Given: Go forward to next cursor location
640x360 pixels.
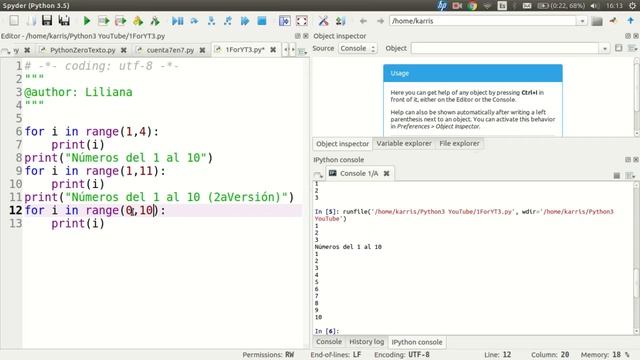Looking at the screenshot, I should [x=380, y=20].
